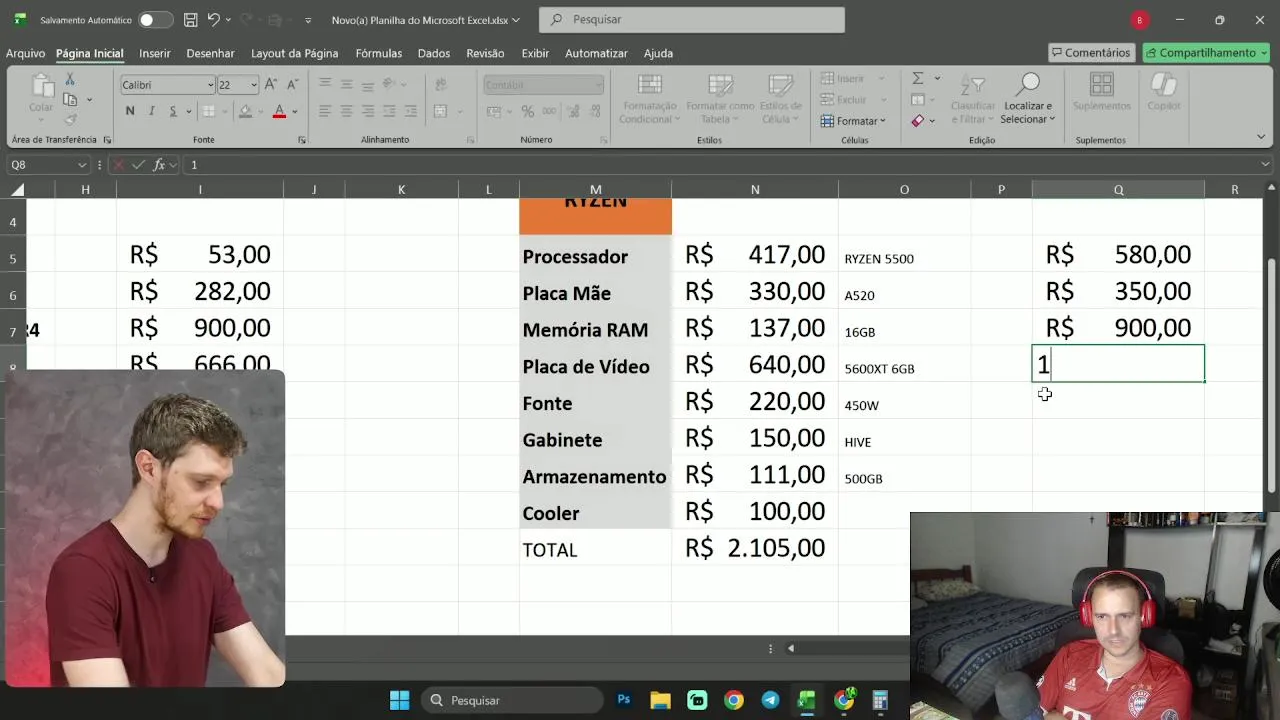The width and height of the screenshot is (1280, 720).
Task: Open clipboard group dialog launcher
Action: click(105, 140)
